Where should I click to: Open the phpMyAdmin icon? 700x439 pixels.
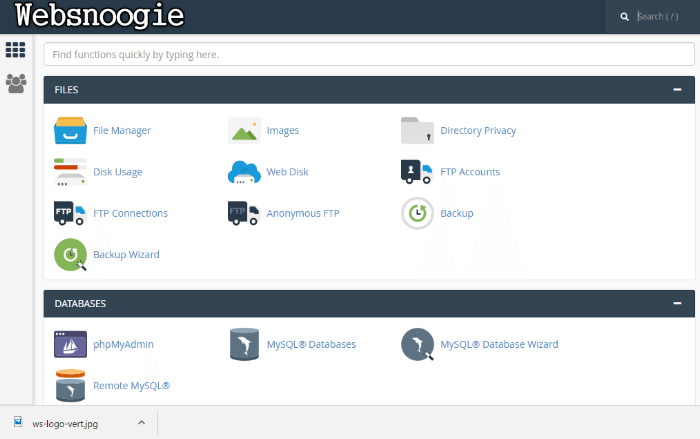[x=70, y=344]
